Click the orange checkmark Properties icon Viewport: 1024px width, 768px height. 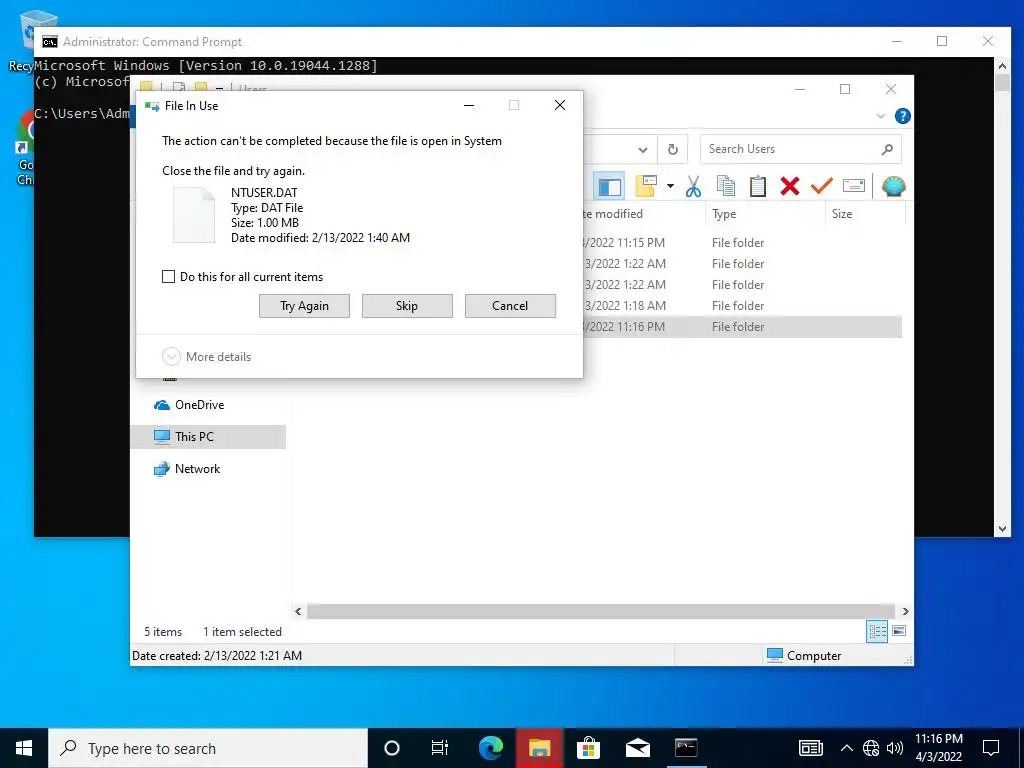tap(822, 187)
